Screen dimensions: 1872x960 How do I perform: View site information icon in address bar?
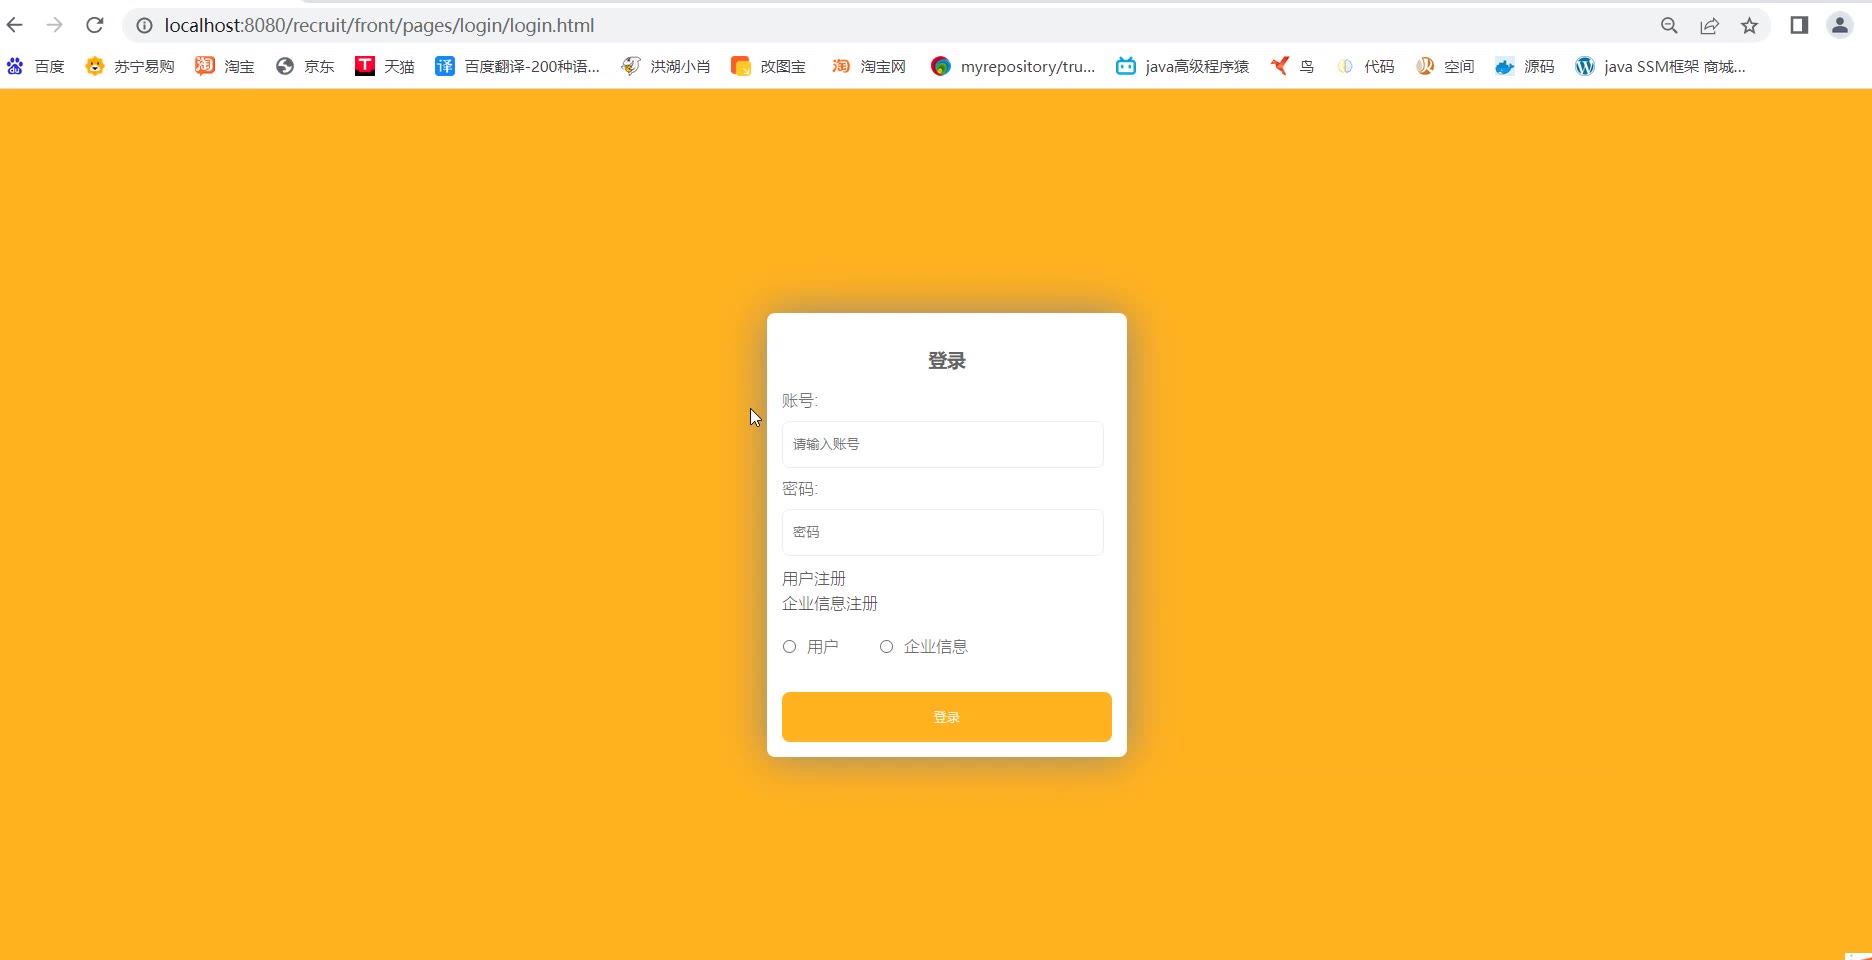(x=145, y=25)
